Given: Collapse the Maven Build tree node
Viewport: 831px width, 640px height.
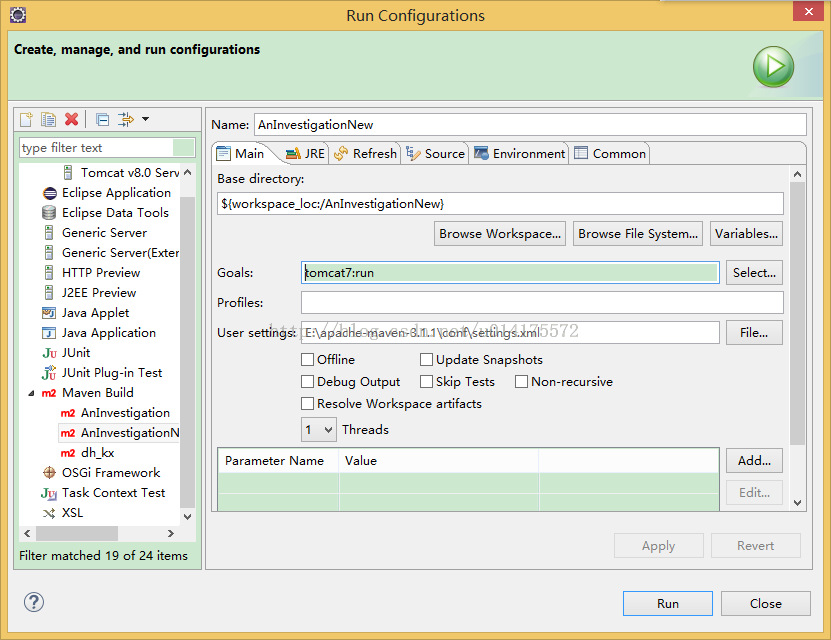Looking at the screenshot, I should tap(31, 393).
